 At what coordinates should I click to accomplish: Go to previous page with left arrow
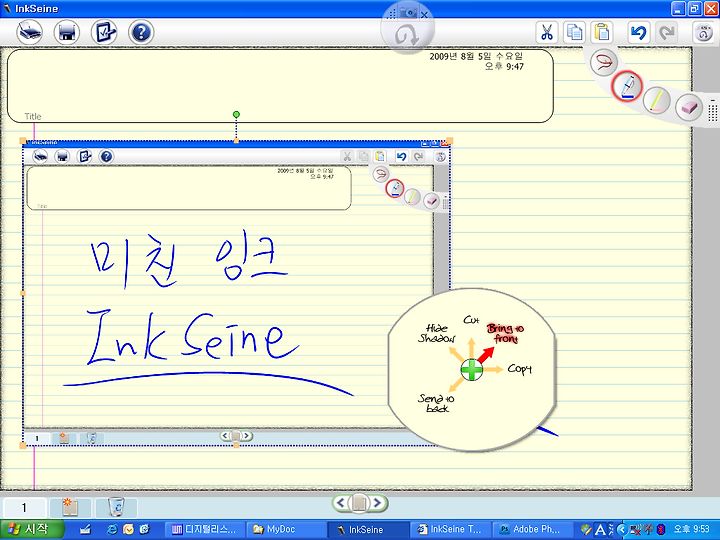point(341,503)
